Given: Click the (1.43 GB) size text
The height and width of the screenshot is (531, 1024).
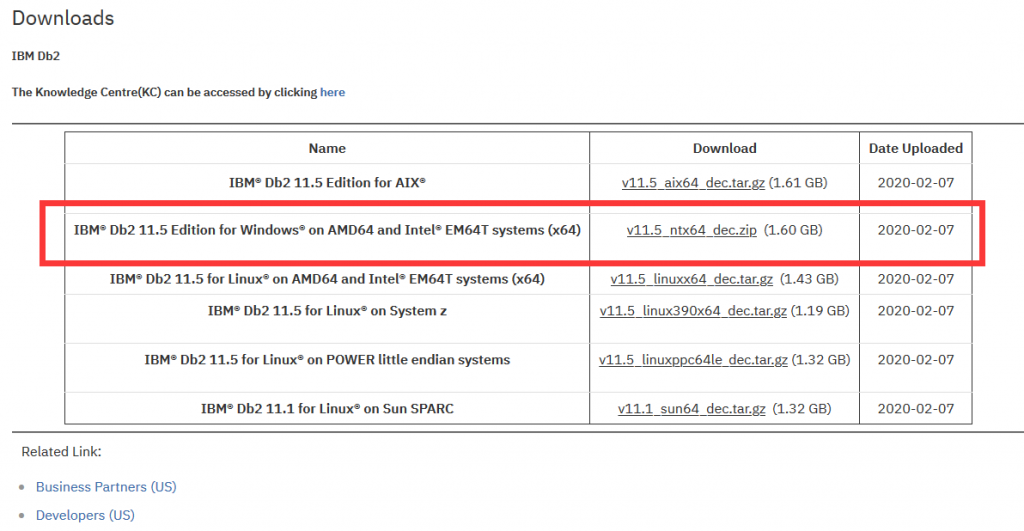Looking at the screenshot, I should pyautogui.click(x=809, y=279).
